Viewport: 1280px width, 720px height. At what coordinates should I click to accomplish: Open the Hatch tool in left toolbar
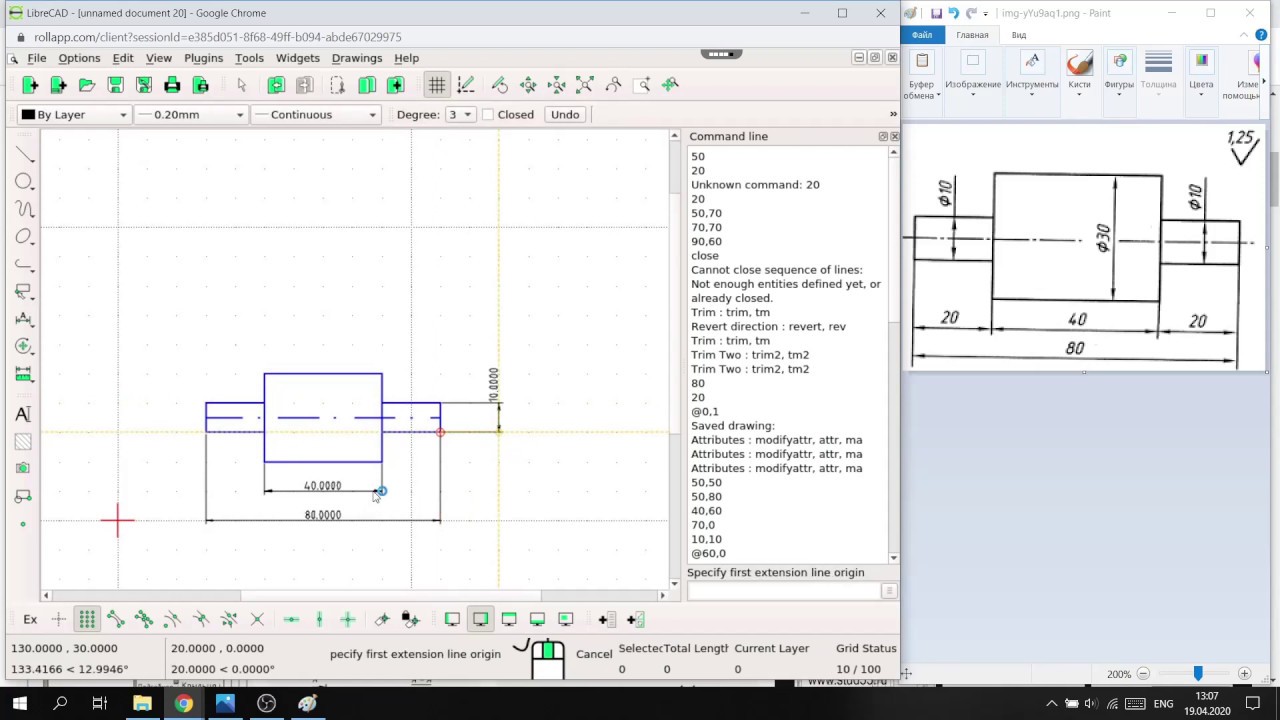pos(24,441)
